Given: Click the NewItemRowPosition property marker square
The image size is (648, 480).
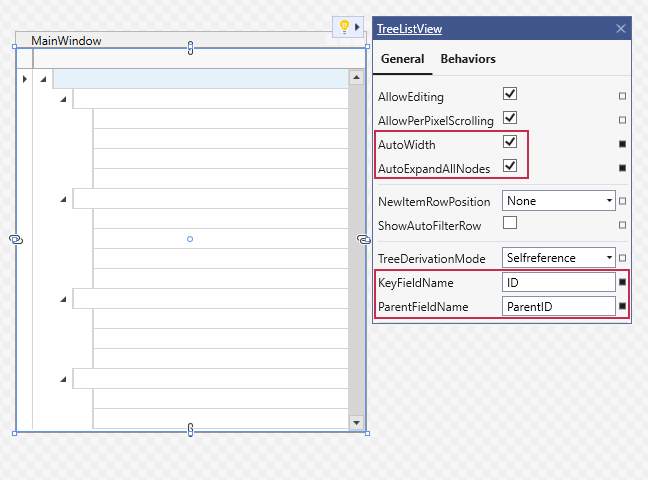Looking at the screenshot, I should tap(622, 201).
